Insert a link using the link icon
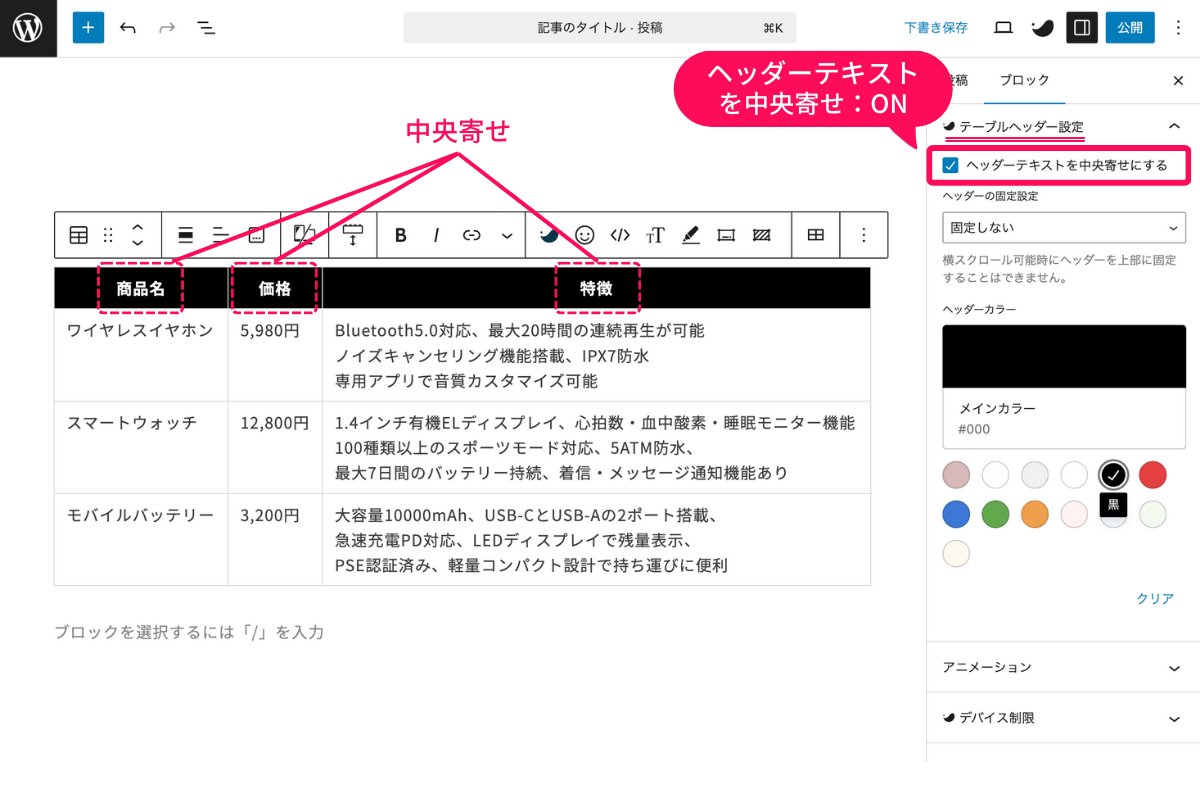This screenshot has width=1200, height=800. (x=470, y=235)
